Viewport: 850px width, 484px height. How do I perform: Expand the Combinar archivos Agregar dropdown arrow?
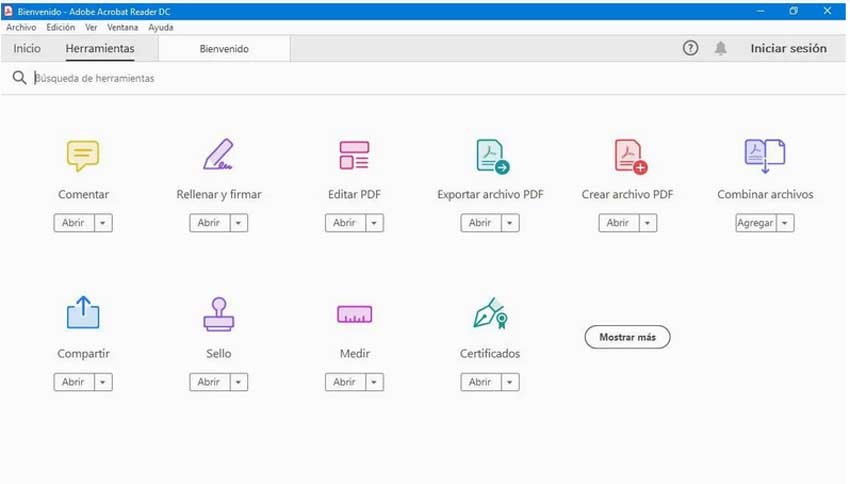coord(785,223)
